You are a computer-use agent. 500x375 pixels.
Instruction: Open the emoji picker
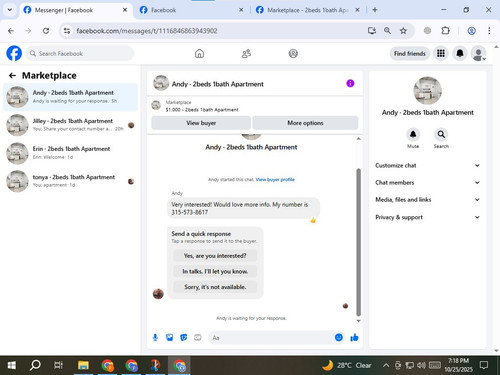[x=339, y=337]
